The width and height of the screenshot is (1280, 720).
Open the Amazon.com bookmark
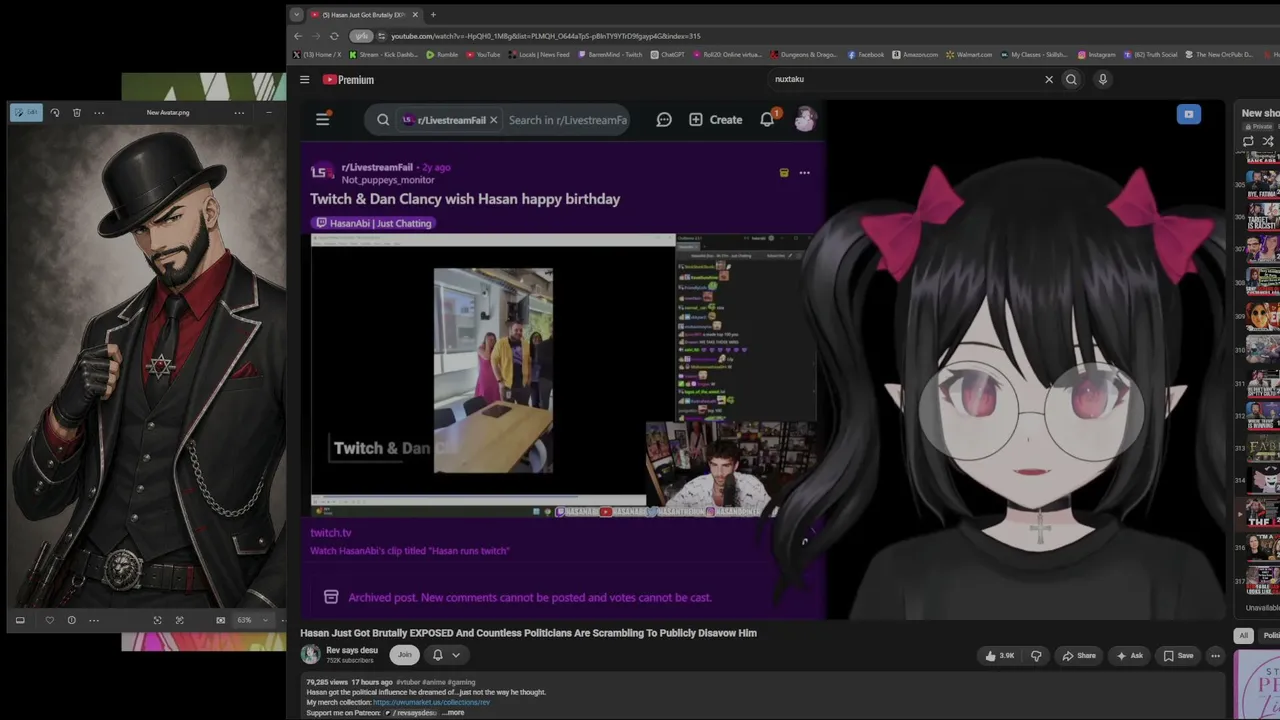click(x=915, y=55)
